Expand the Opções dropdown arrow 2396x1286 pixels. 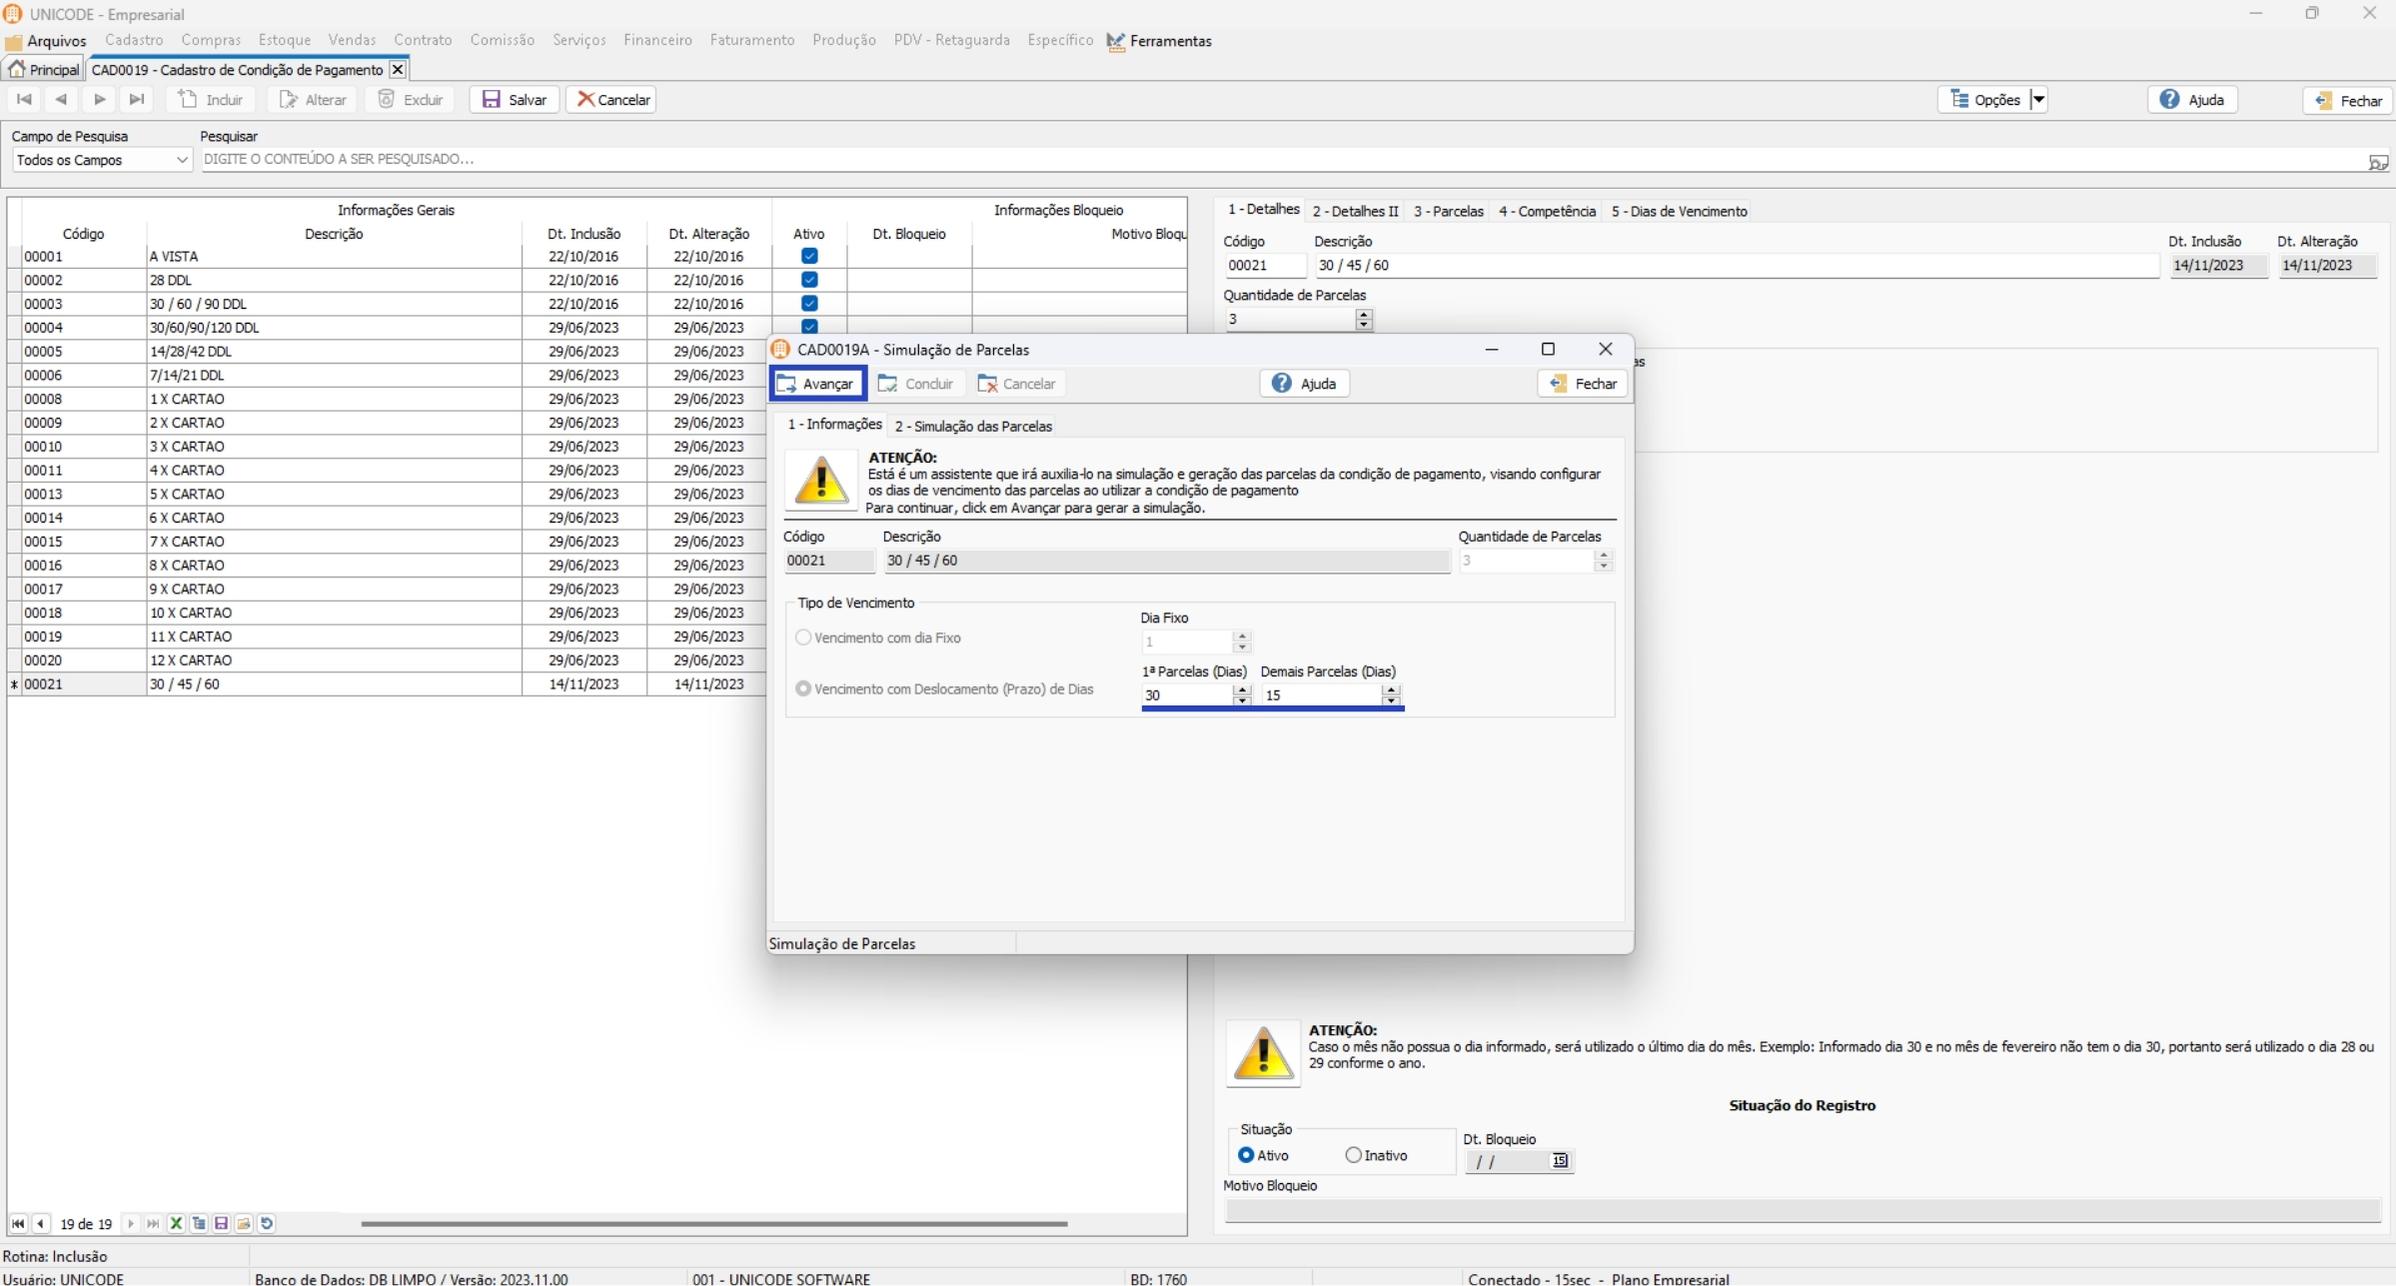pyautogui.click(x=2038, y=99)
